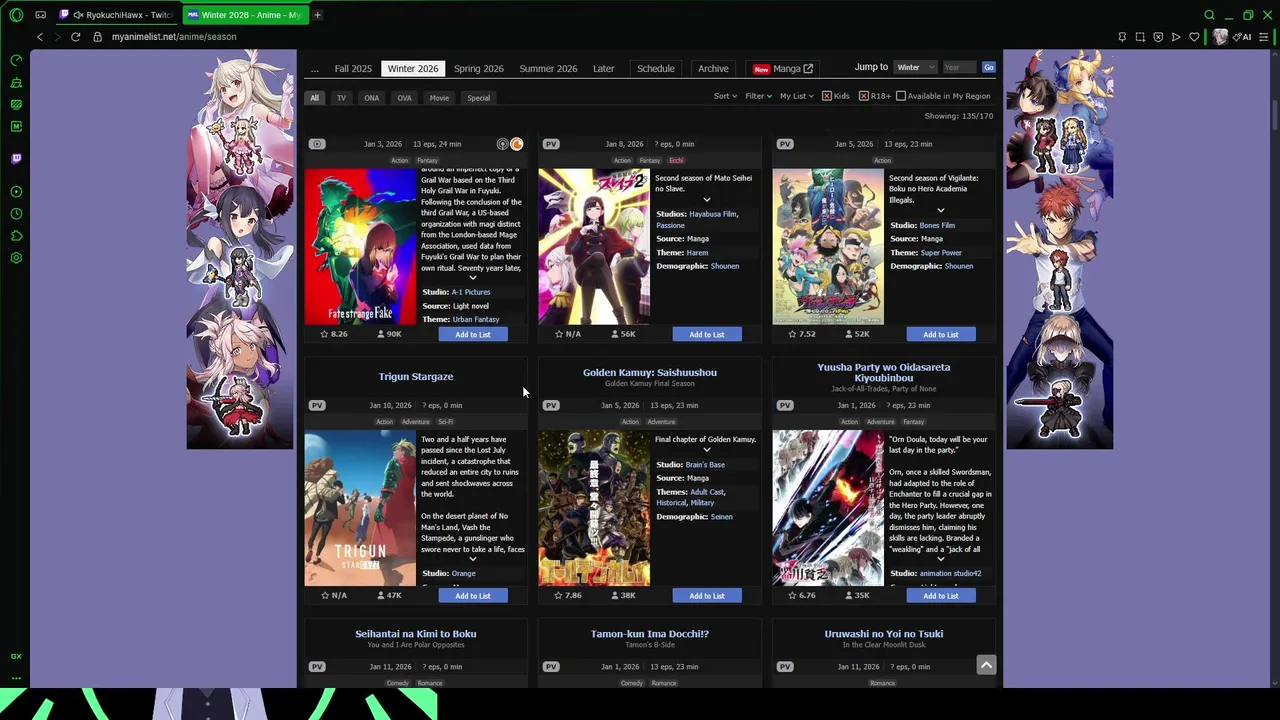Click the site security lock icon
Screen dimensions: 1280x720
click(x=97, y=37)
